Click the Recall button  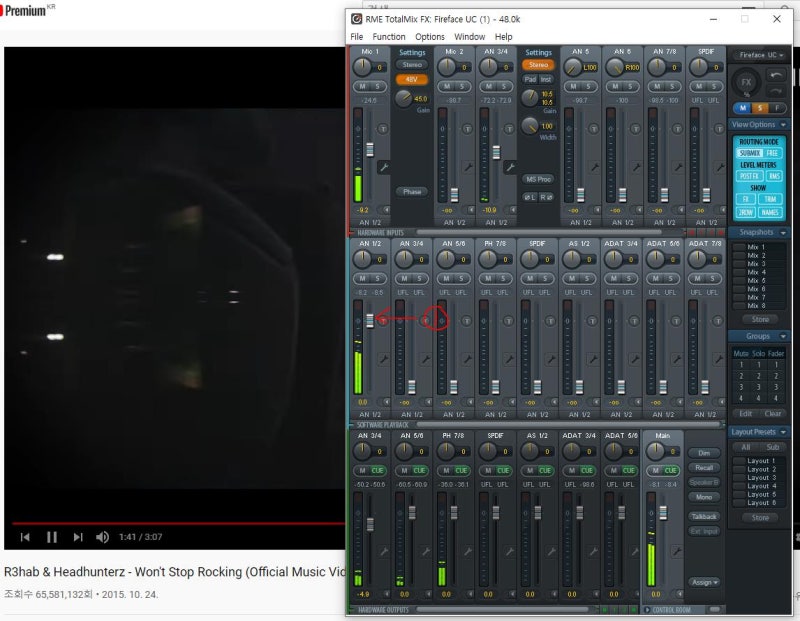(x=704, y=467)
